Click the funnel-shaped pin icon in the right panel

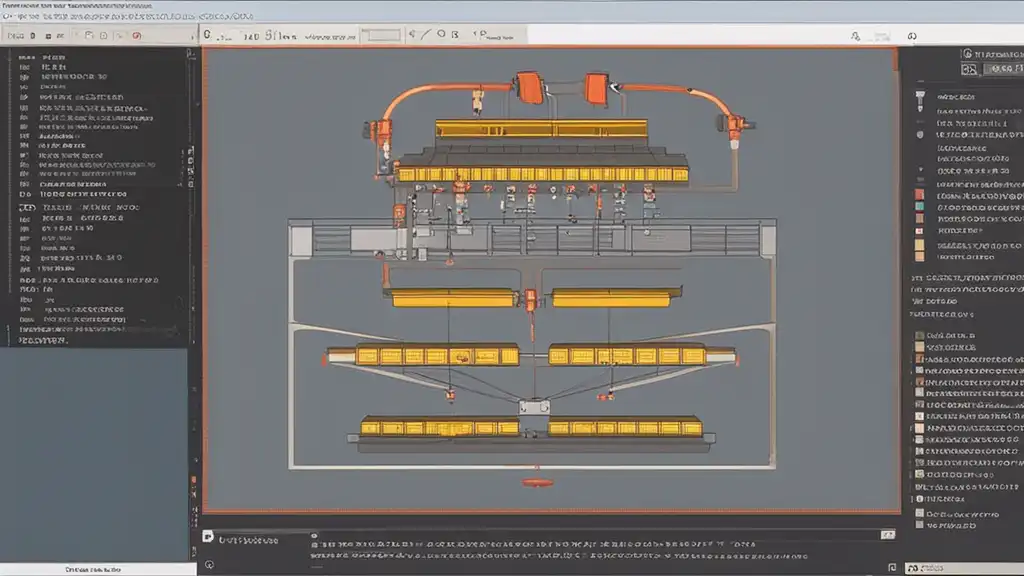point(920,99)
